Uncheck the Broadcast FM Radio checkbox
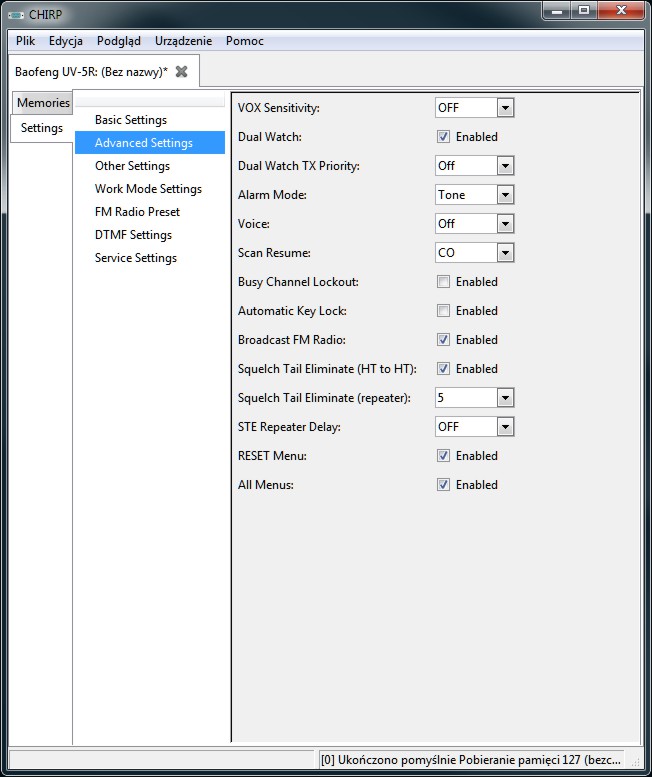Screen dimensions: 652x777 (443, 340)
